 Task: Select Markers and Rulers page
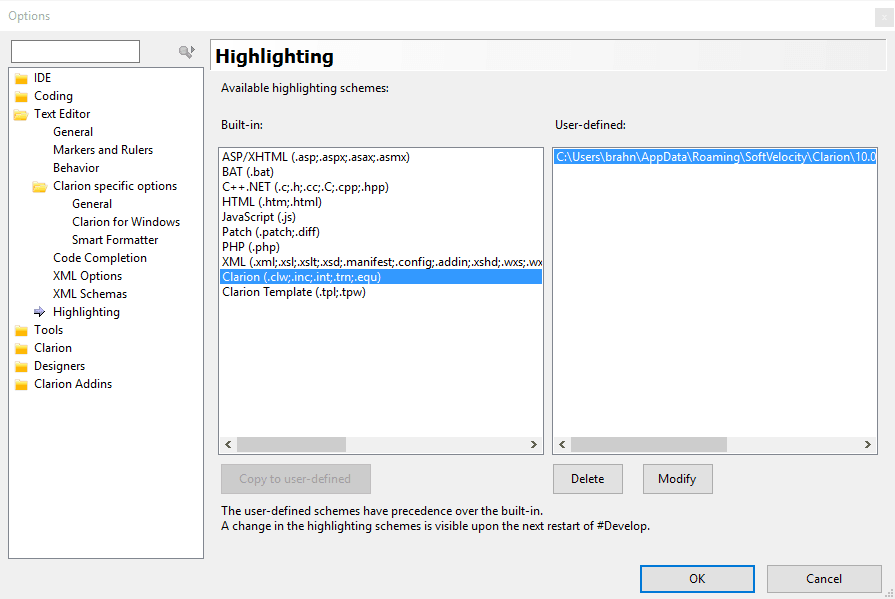pos(103,150)
